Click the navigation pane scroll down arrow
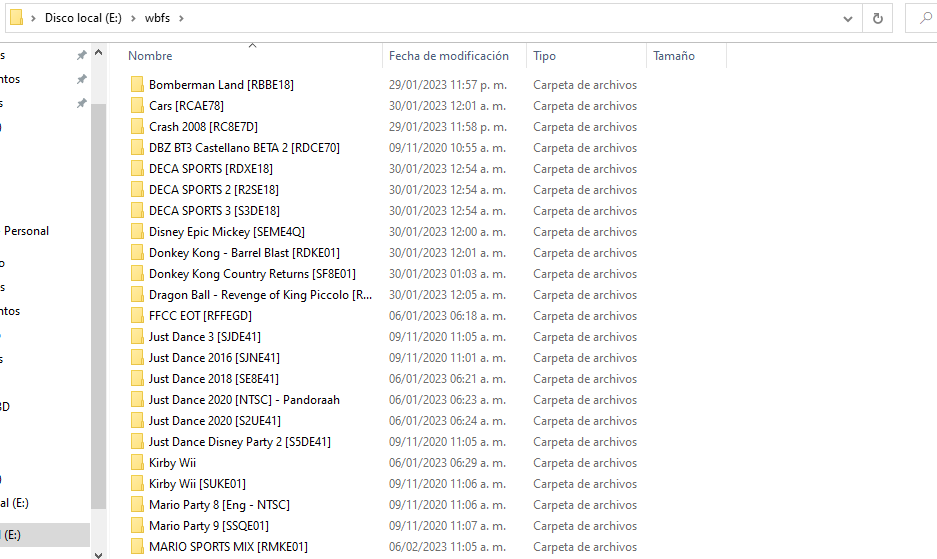Viewport: 937px width, 559px height. (x=99, y=554)
